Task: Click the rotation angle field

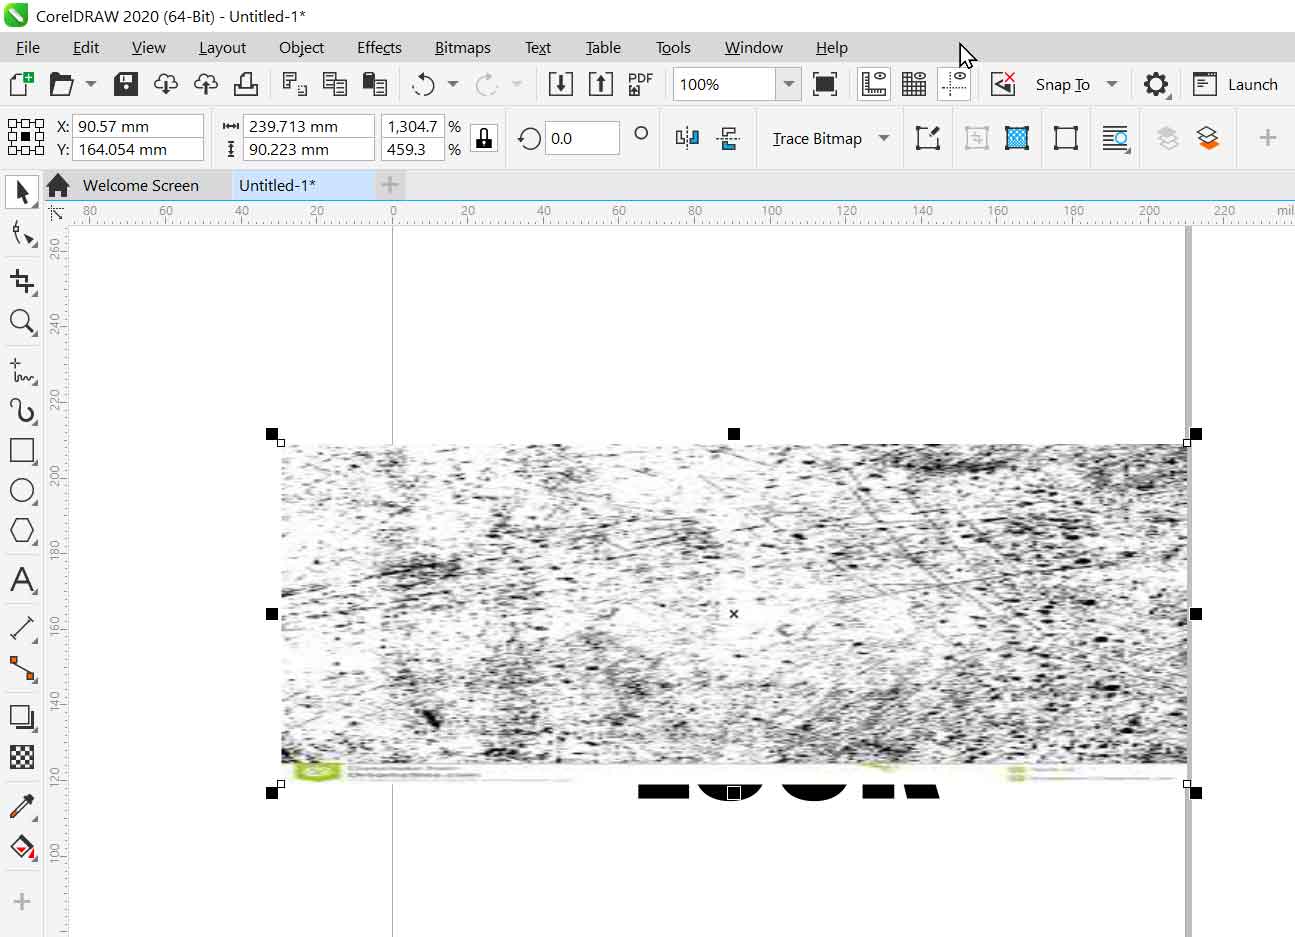Action: (582, 138)
